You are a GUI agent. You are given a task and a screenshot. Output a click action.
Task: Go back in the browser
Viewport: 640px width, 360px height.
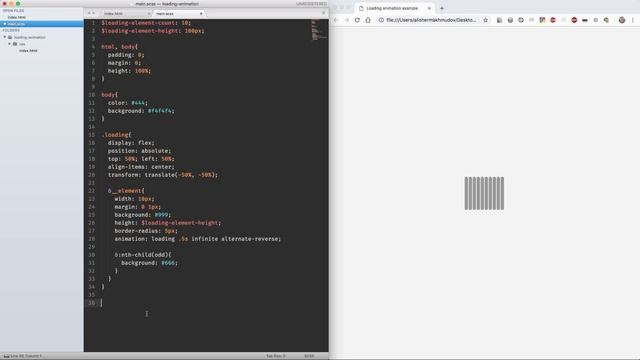click(x=336, y=20)
